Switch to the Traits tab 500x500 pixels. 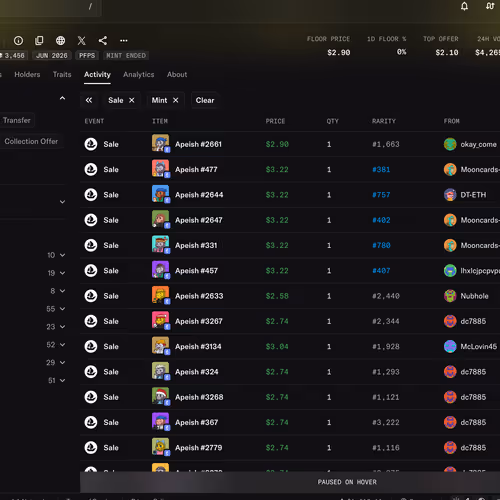click(x=62, y=74)
